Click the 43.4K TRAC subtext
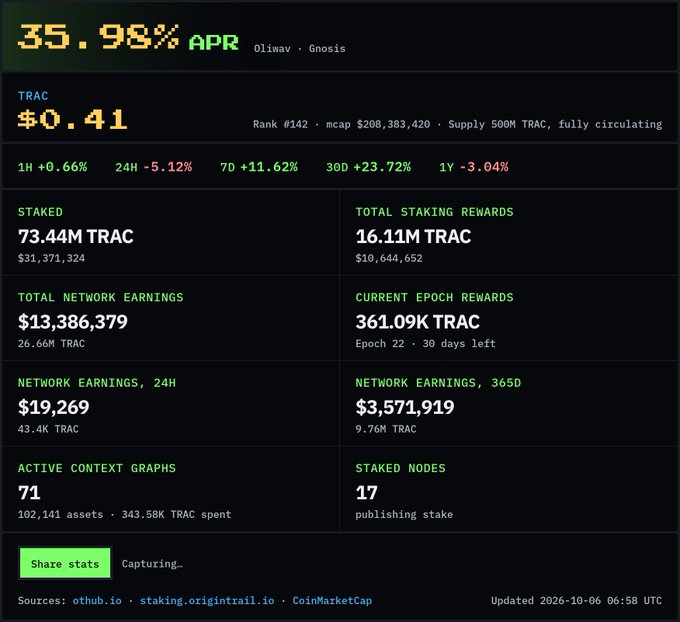Image resolution: width=680 pixels, height=622 pixels. point(48,429)
